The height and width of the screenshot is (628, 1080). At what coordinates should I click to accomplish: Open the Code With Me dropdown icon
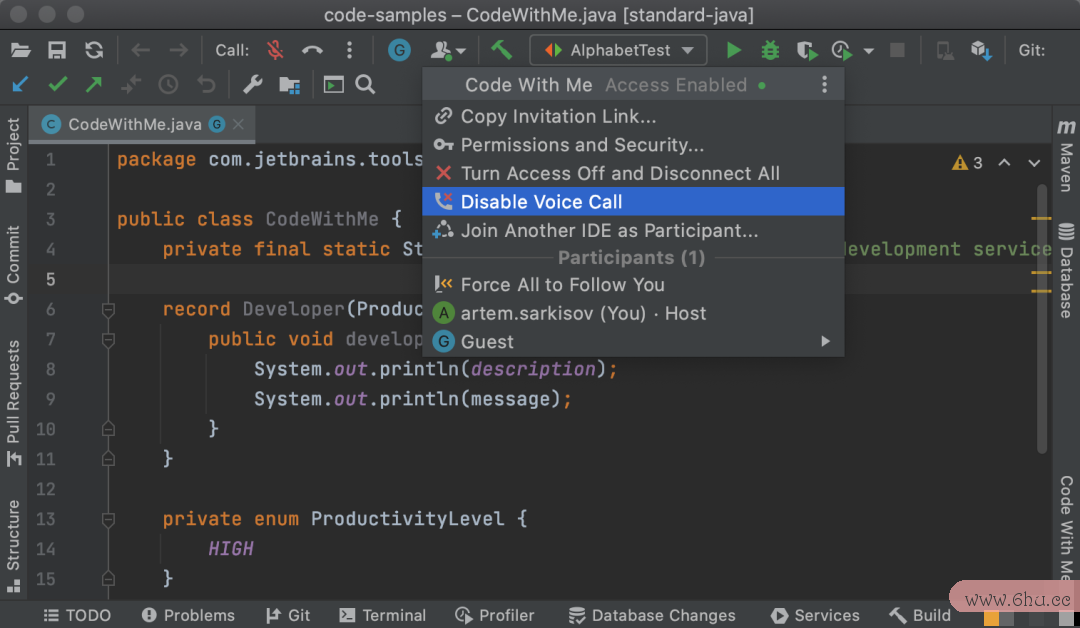(x=448, y=50)
